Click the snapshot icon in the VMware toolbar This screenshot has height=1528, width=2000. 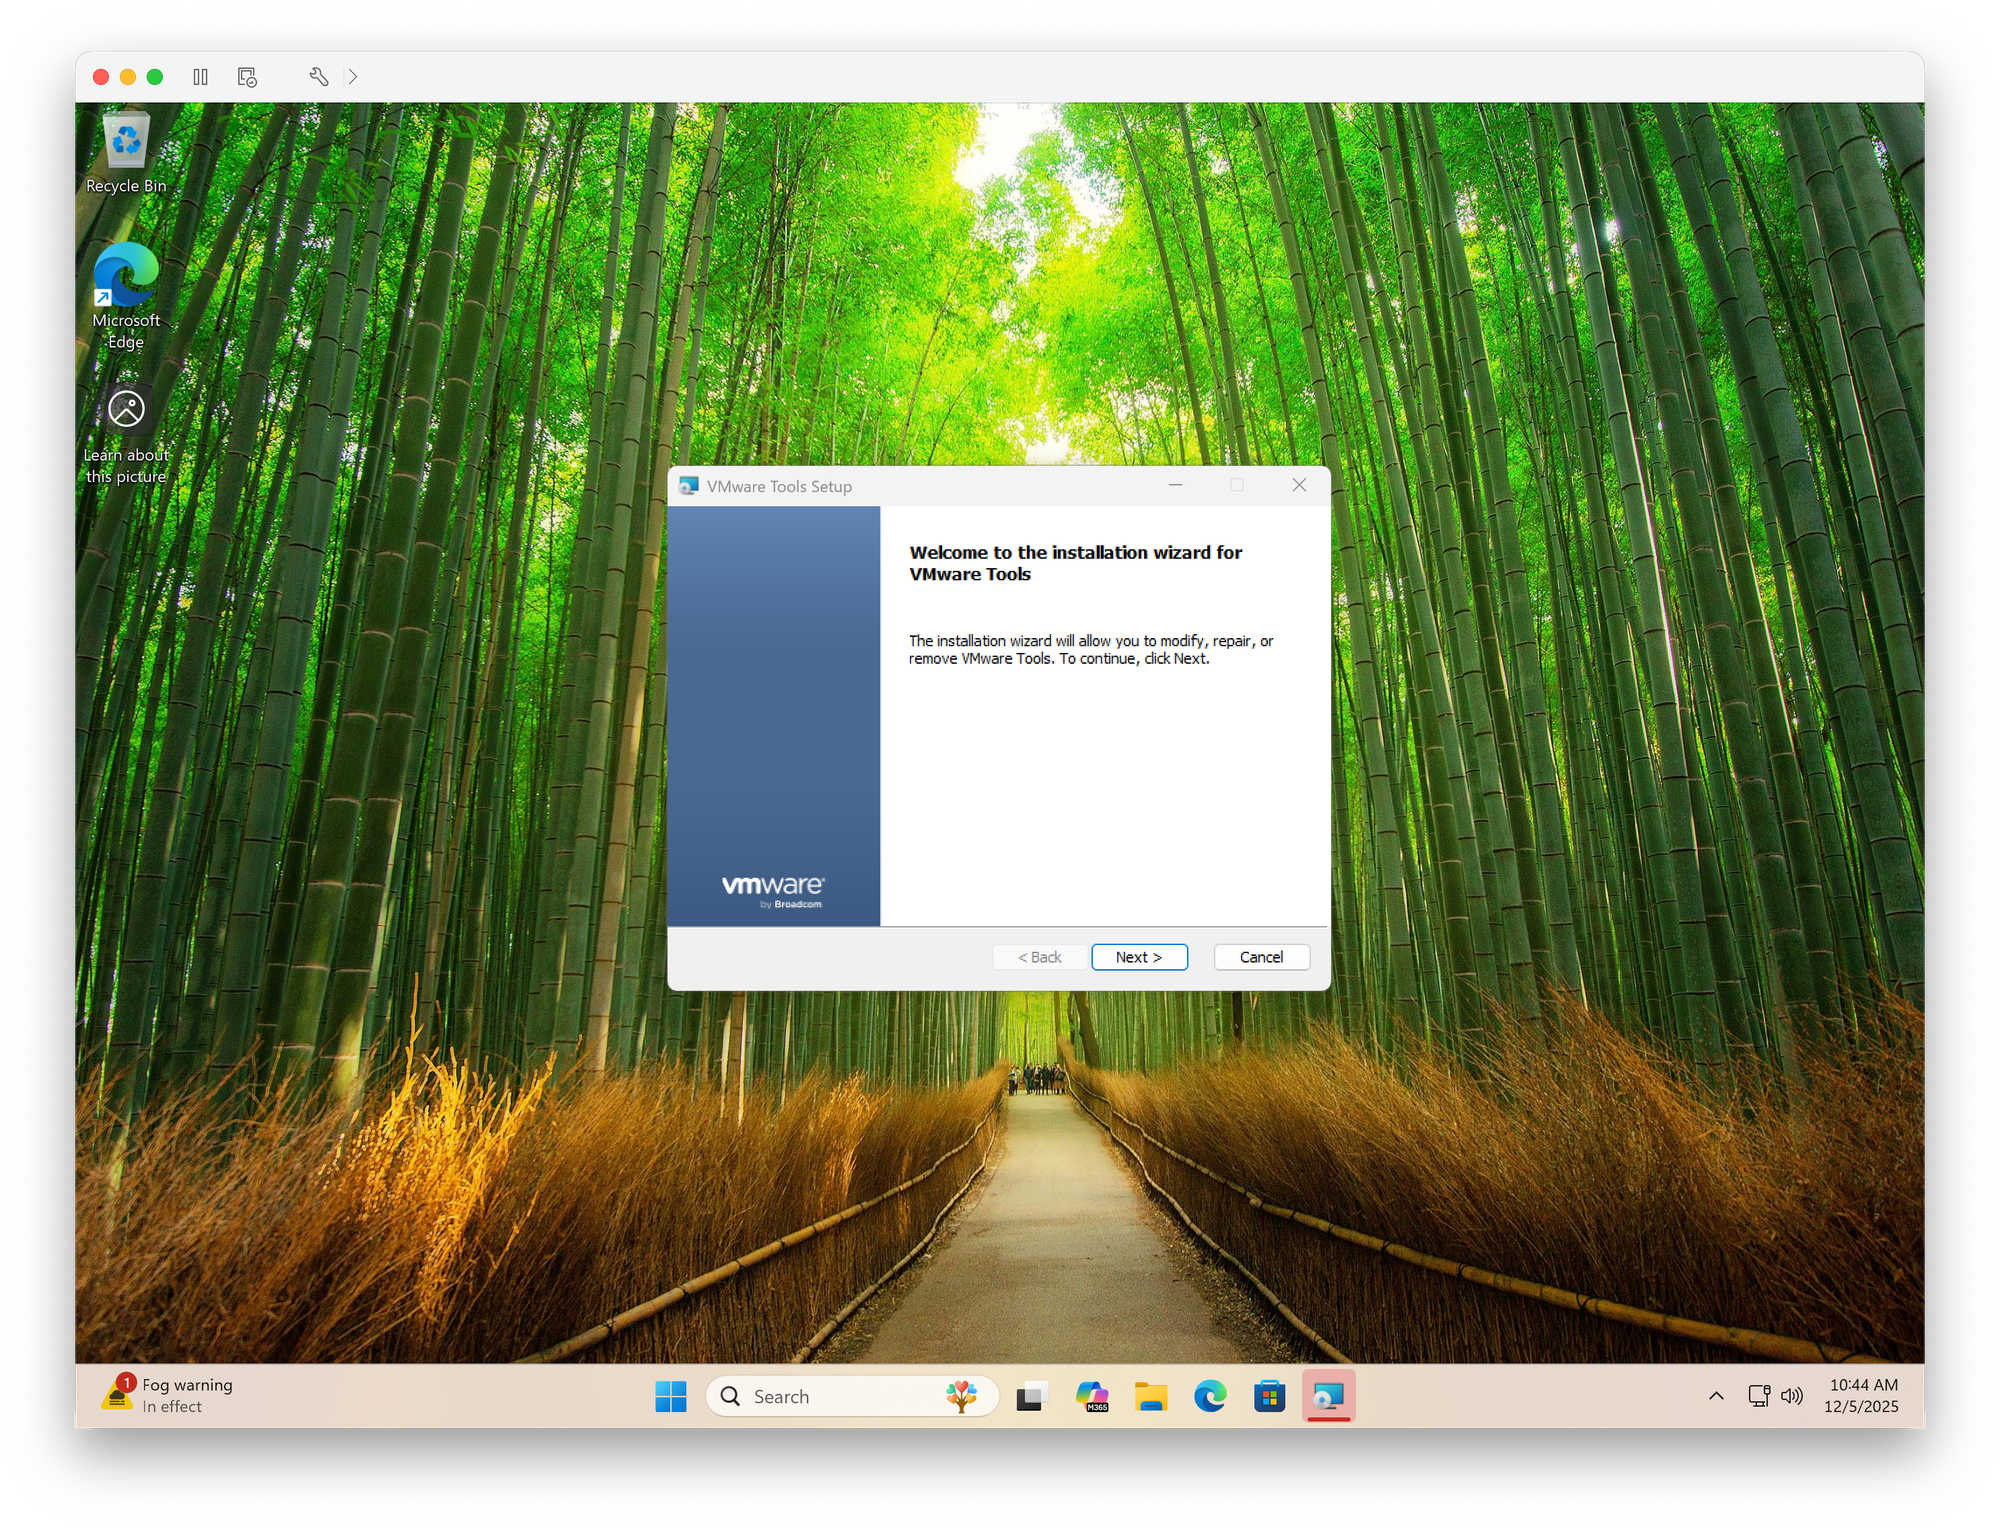click(x=246, y=77)
